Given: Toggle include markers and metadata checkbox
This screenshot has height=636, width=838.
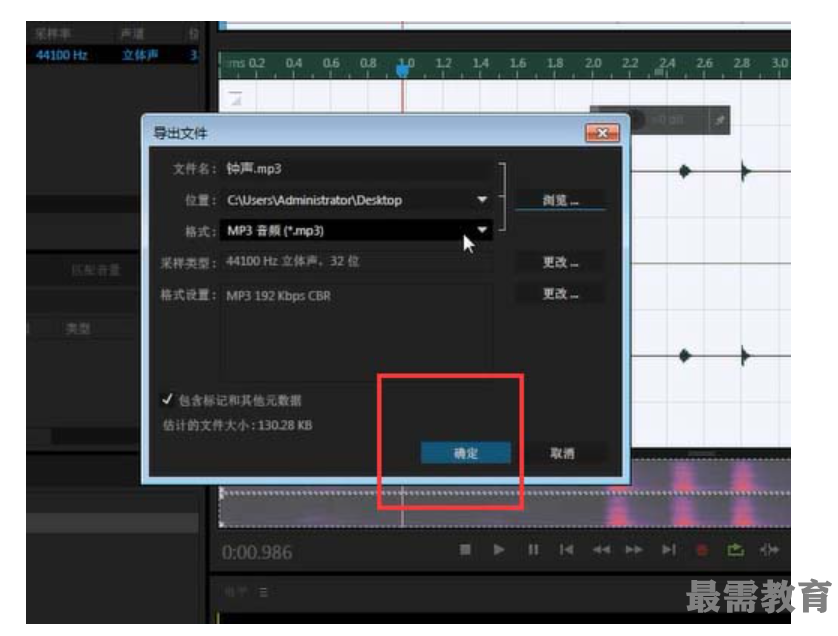Looking at the screenshot, I should click(167, 399).
